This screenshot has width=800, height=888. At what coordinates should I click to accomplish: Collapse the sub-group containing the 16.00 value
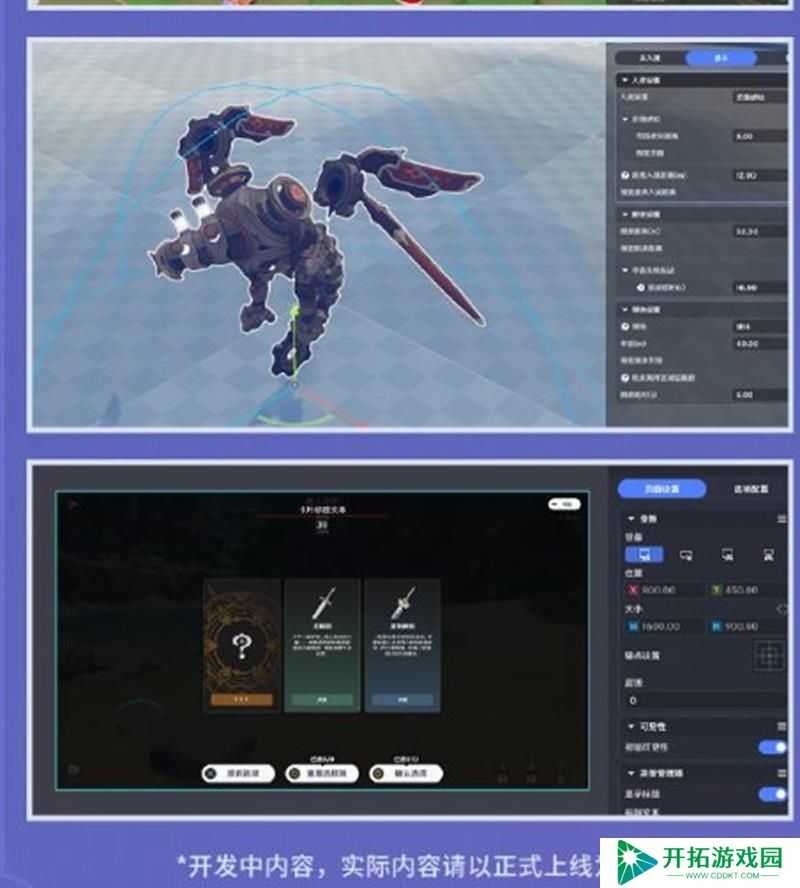pyautogui.click(x=625, y=270)
